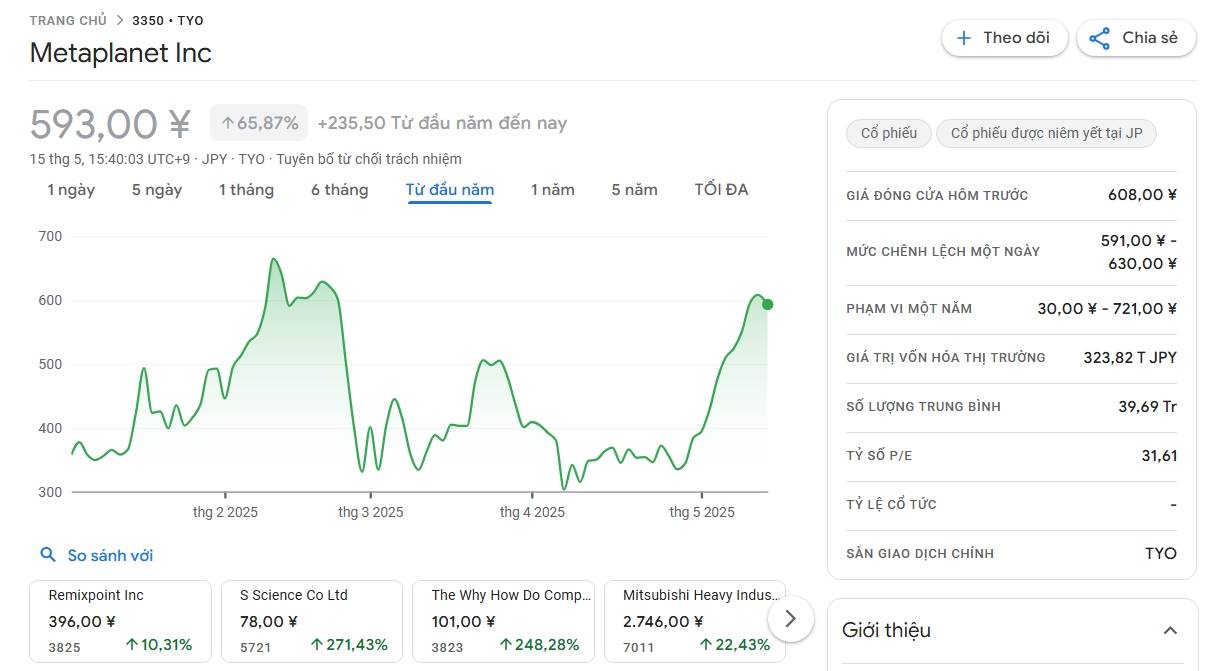Click the 22,43% gain on Mitsubishi card
The width and height of the screenshot is (1208, 671).
point(735,645)
